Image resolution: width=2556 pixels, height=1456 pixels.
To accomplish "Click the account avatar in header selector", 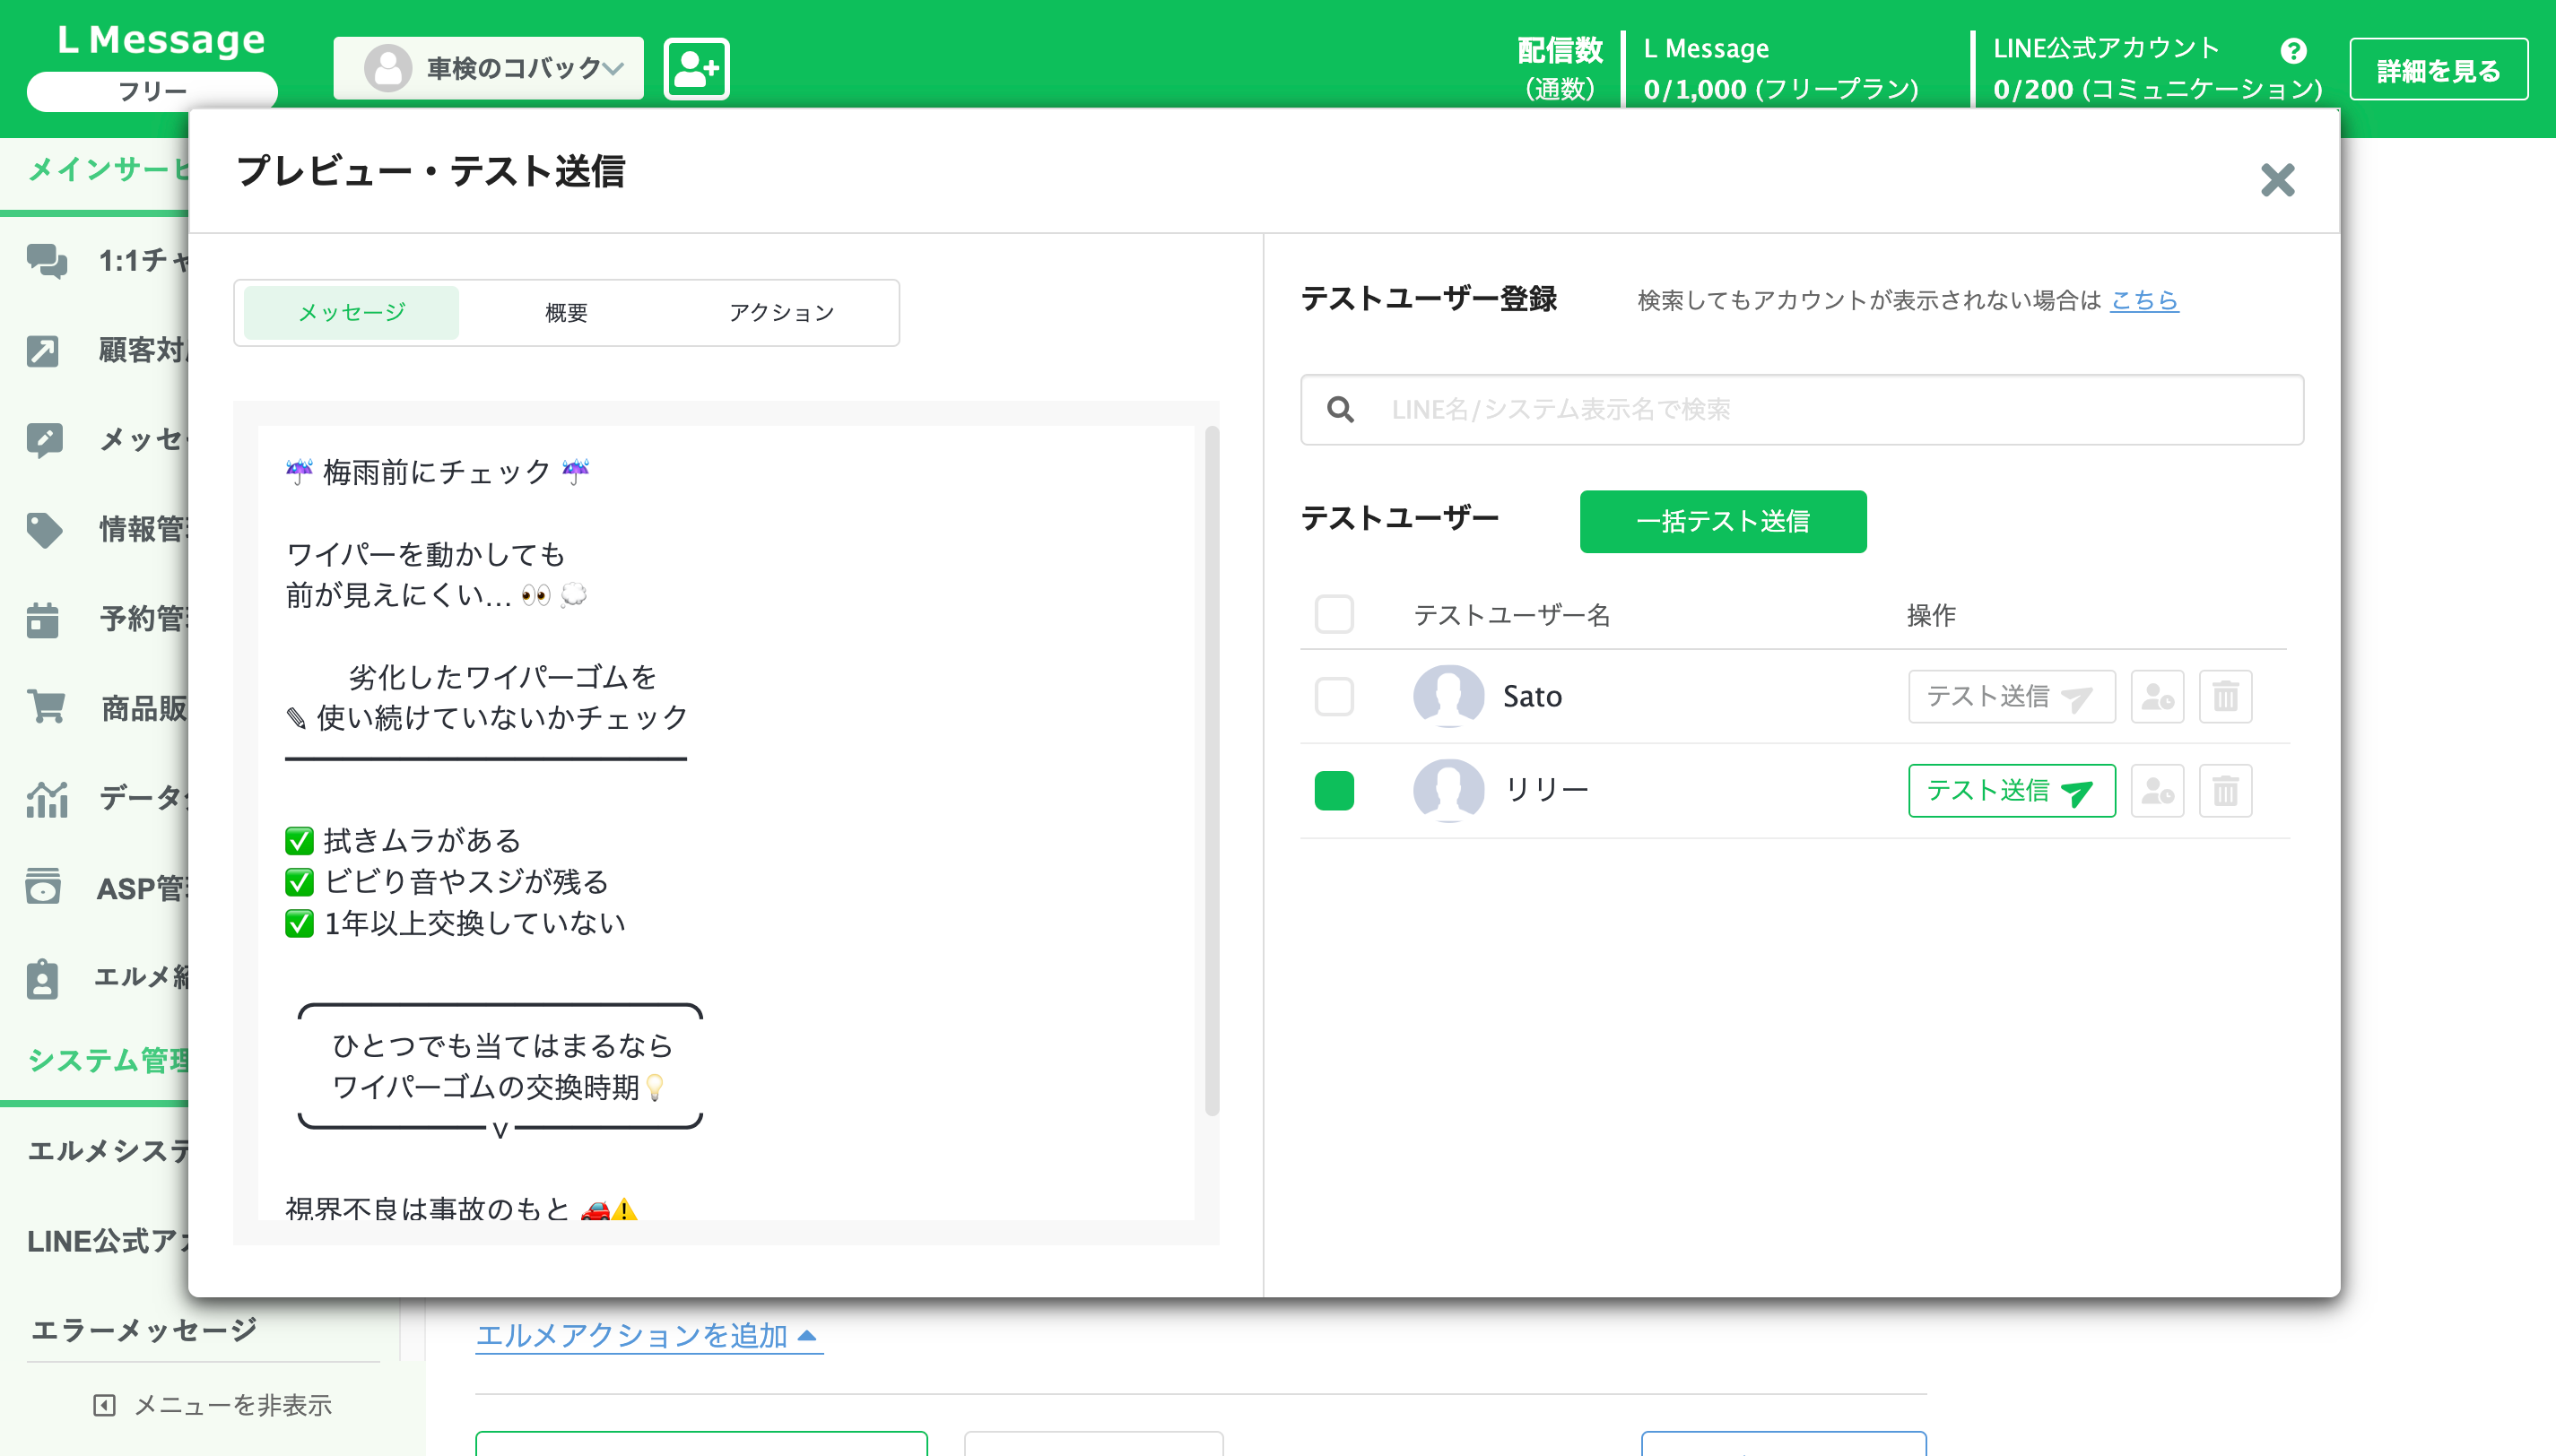I will 388,68.
